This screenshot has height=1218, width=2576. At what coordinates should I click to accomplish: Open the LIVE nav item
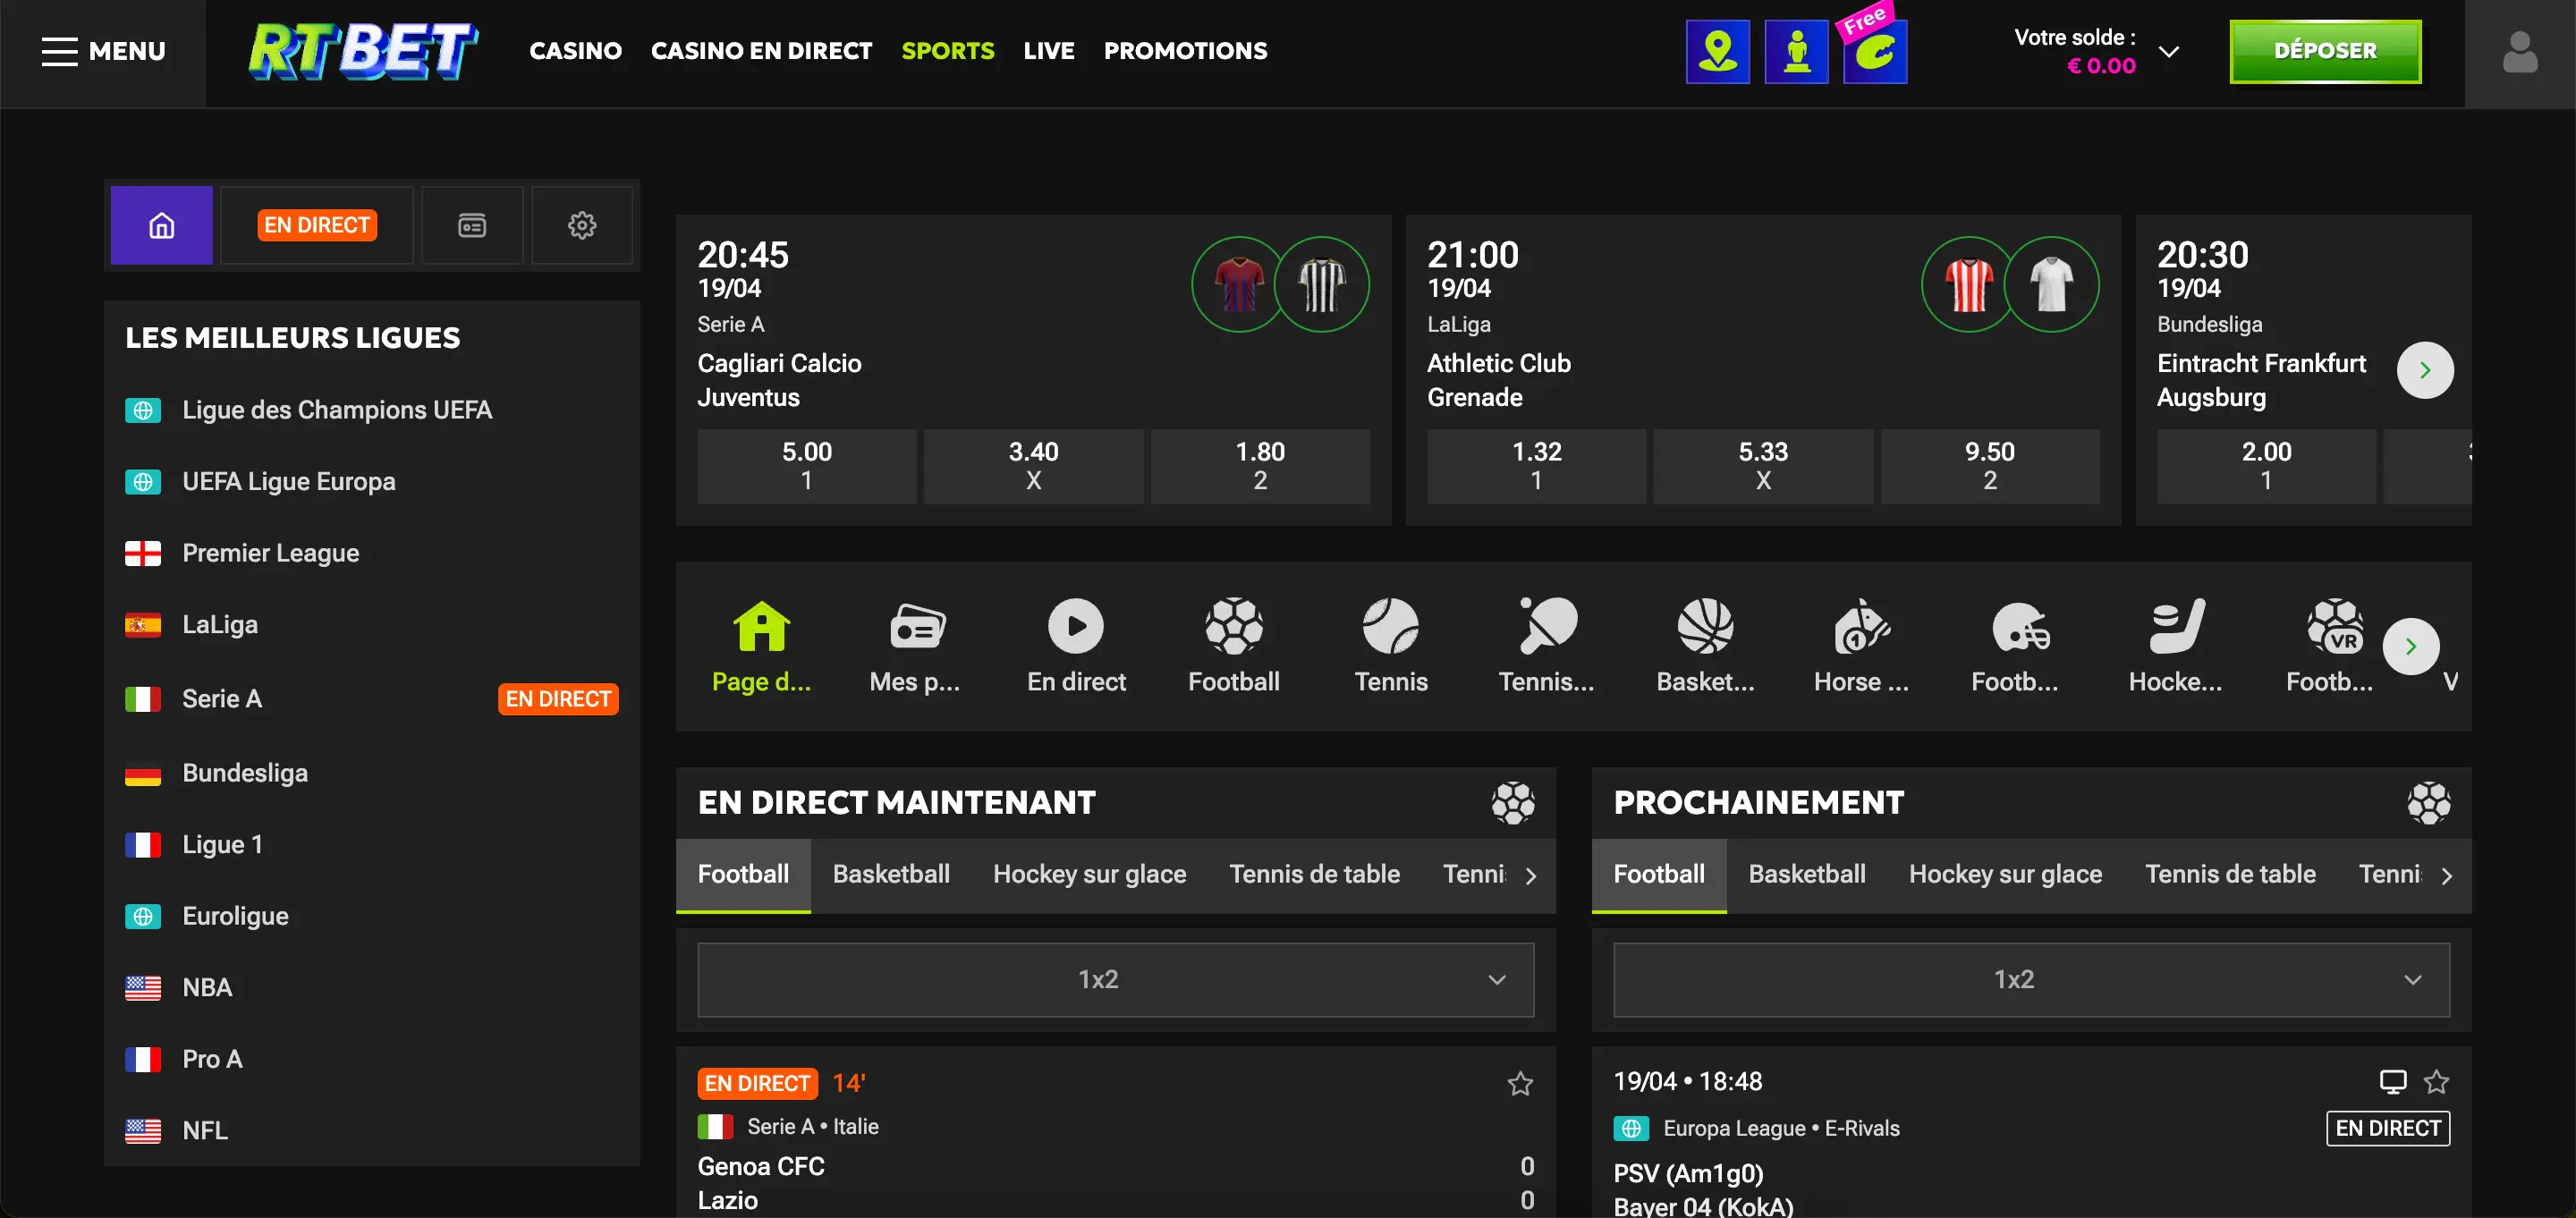coord(1048,51)
